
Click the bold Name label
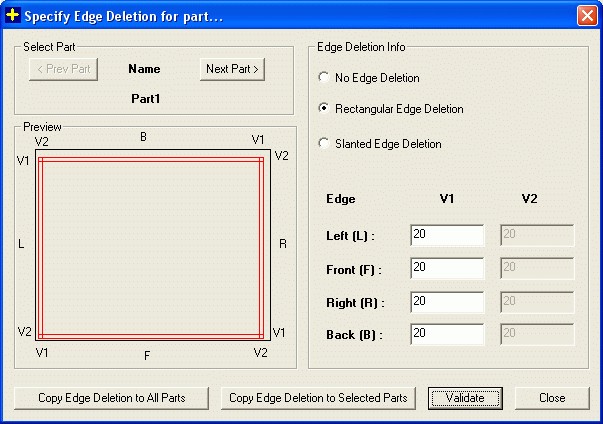coord(144,69)
